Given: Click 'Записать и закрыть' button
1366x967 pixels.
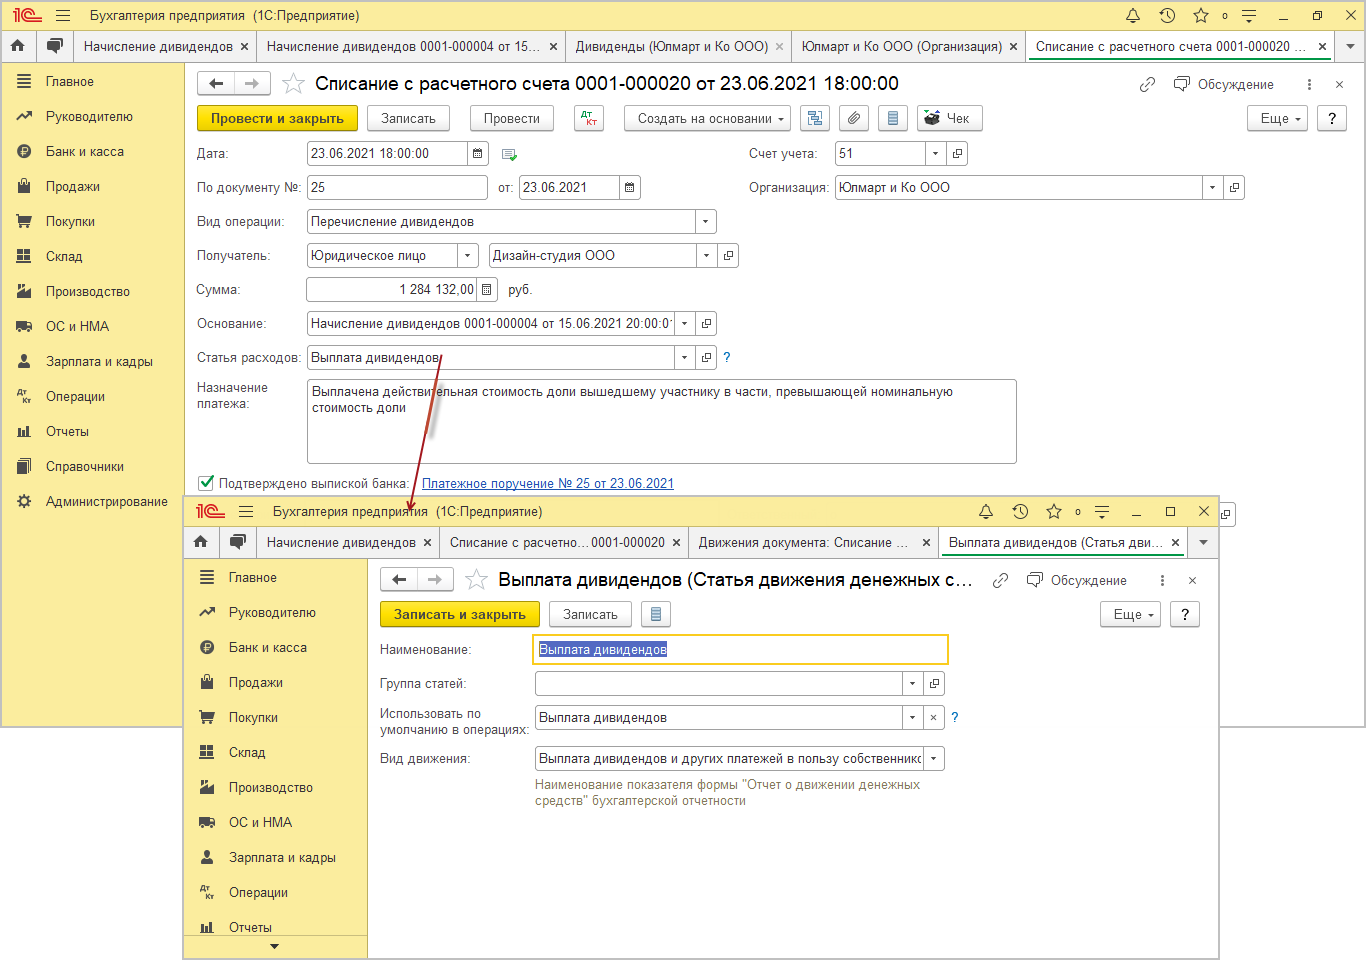Looking at the screenshot, I should [x=460, y=614].
